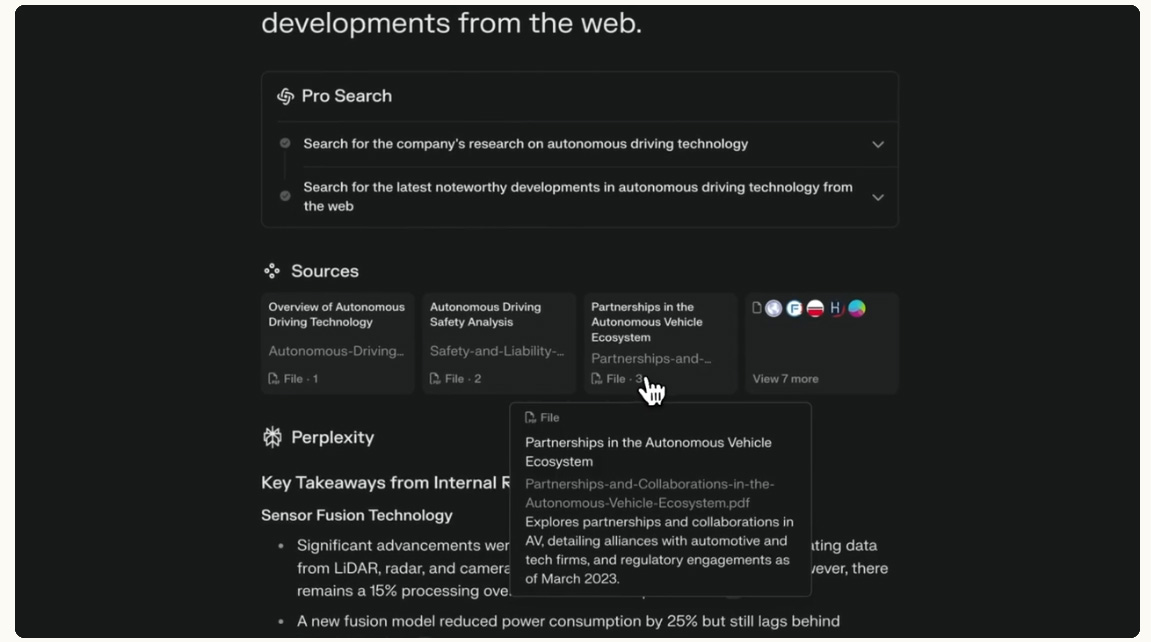Click the PDF file icon on source 2
This screenshot has width=1151, height=642.
pos(435,379)
